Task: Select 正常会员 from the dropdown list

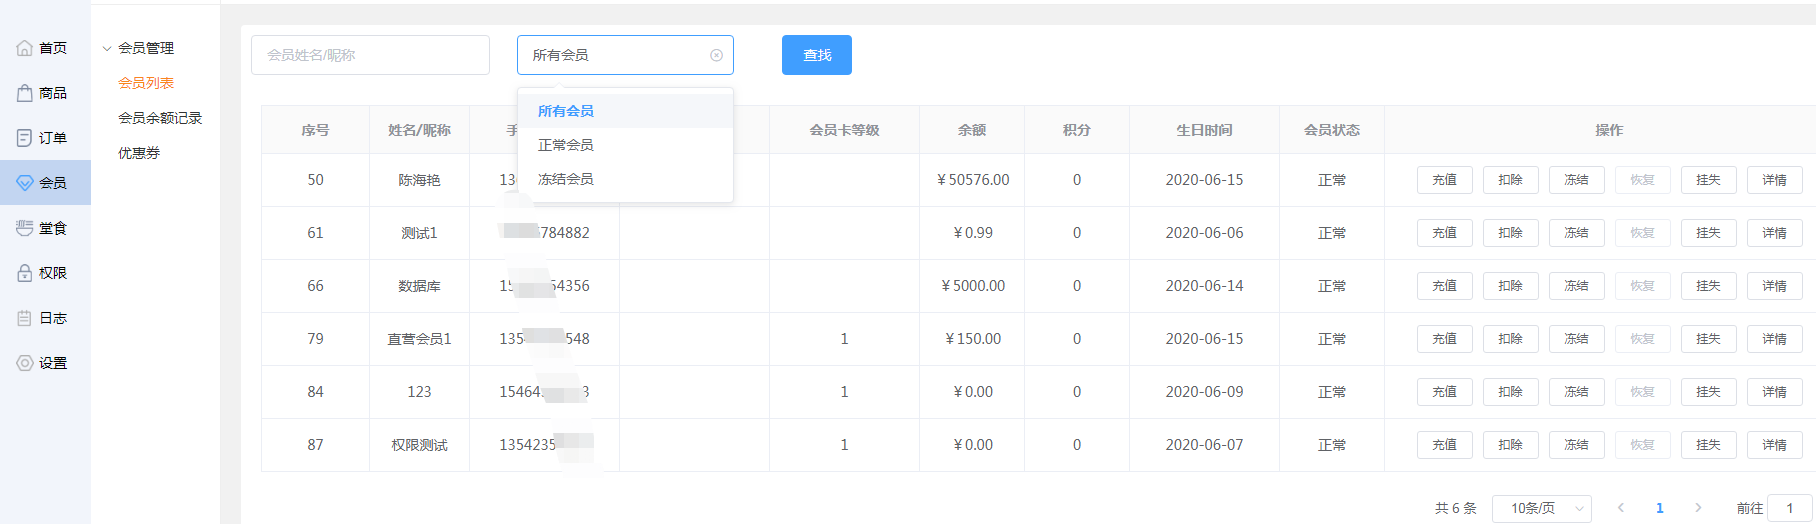Action: click(x=566, y=145)
